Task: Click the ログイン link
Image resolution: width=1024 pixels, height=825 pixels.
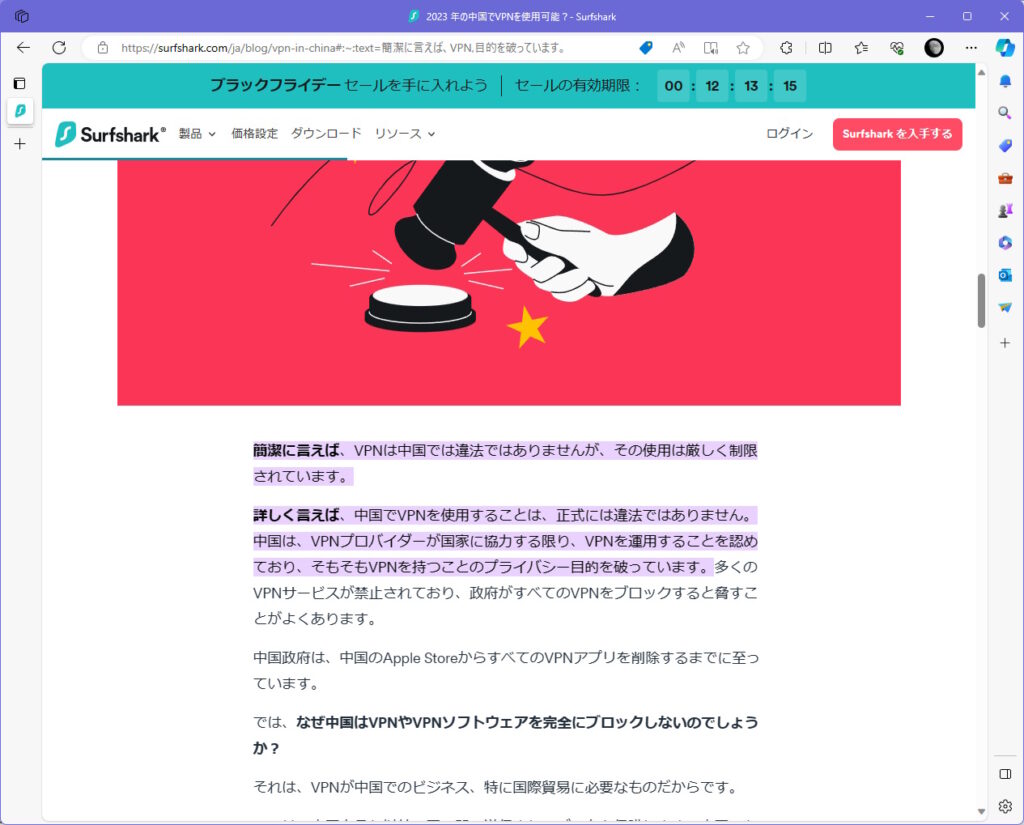Action: [790, 134]
